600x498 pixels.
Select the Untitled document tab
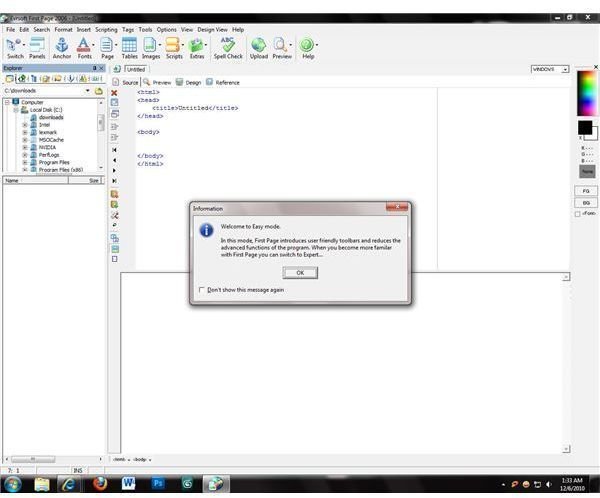pyautogui.click(x=136, y=69)
